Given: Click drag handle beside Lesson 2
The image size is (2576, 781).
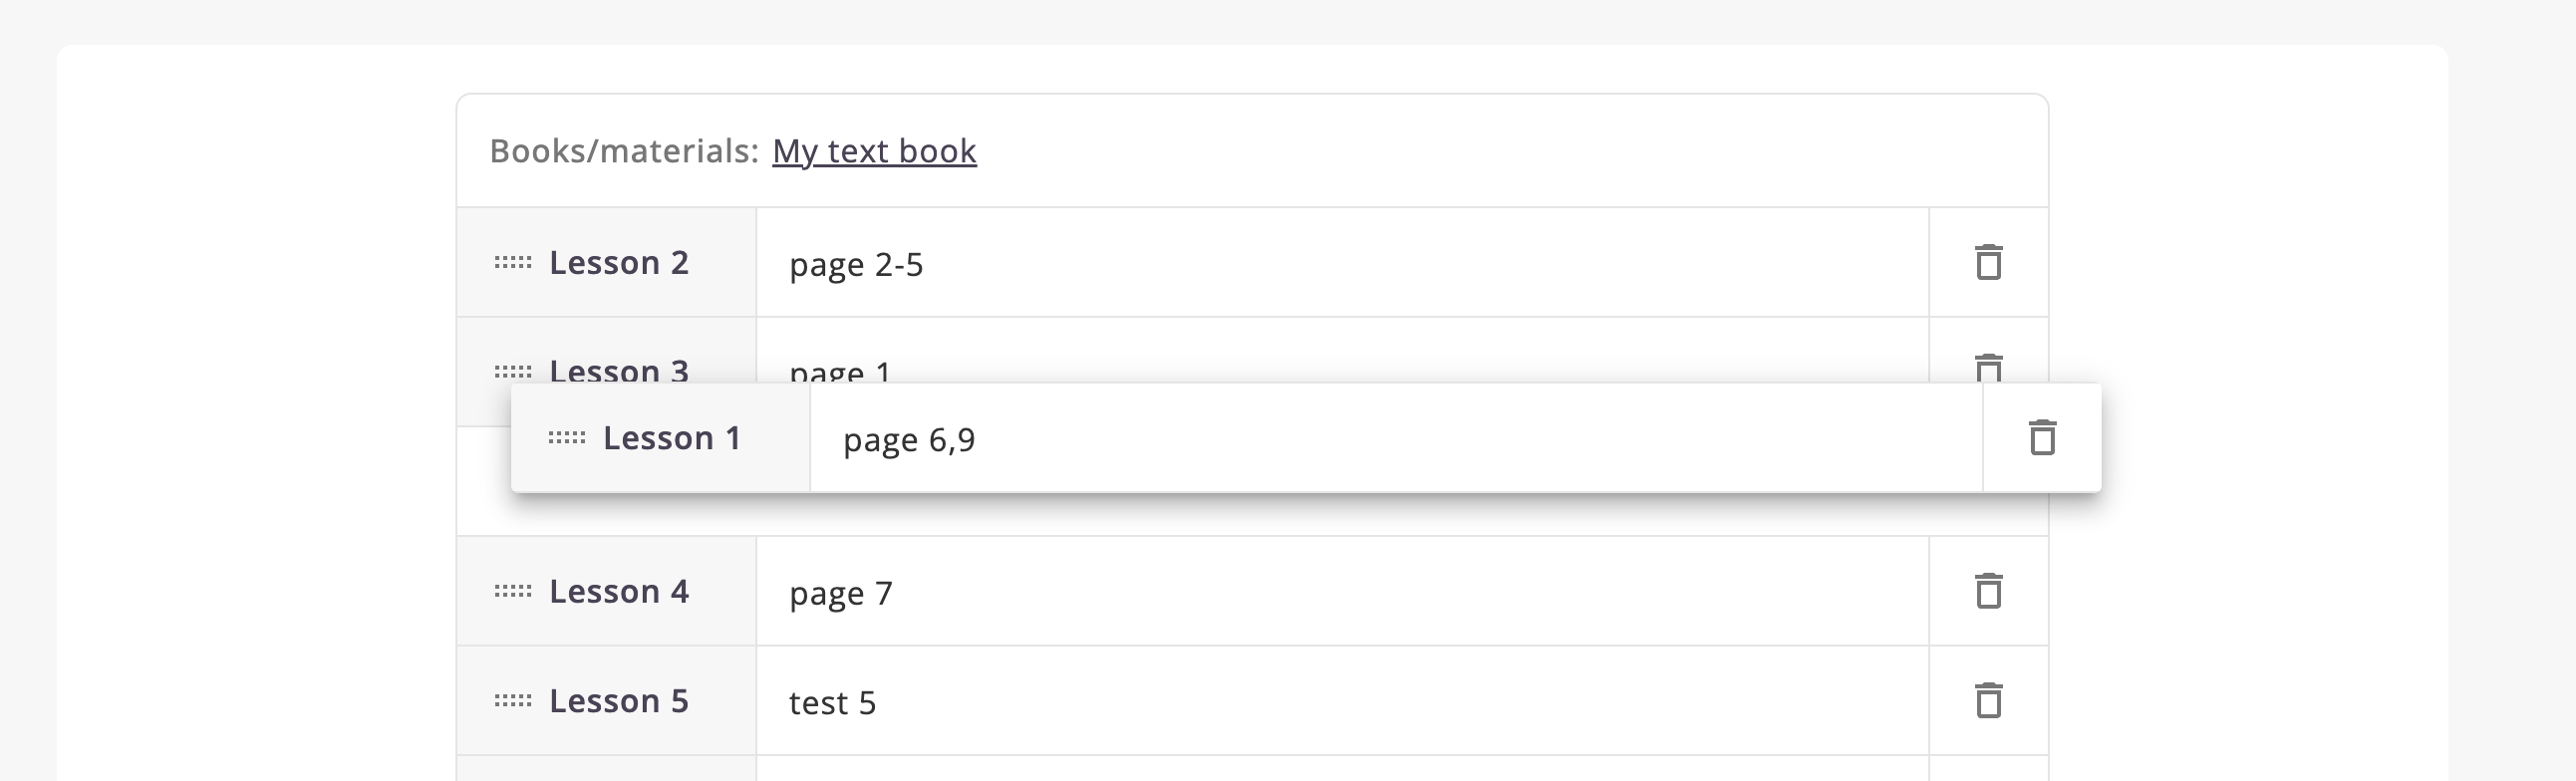Looking at the screenshot, I should 513,263.
